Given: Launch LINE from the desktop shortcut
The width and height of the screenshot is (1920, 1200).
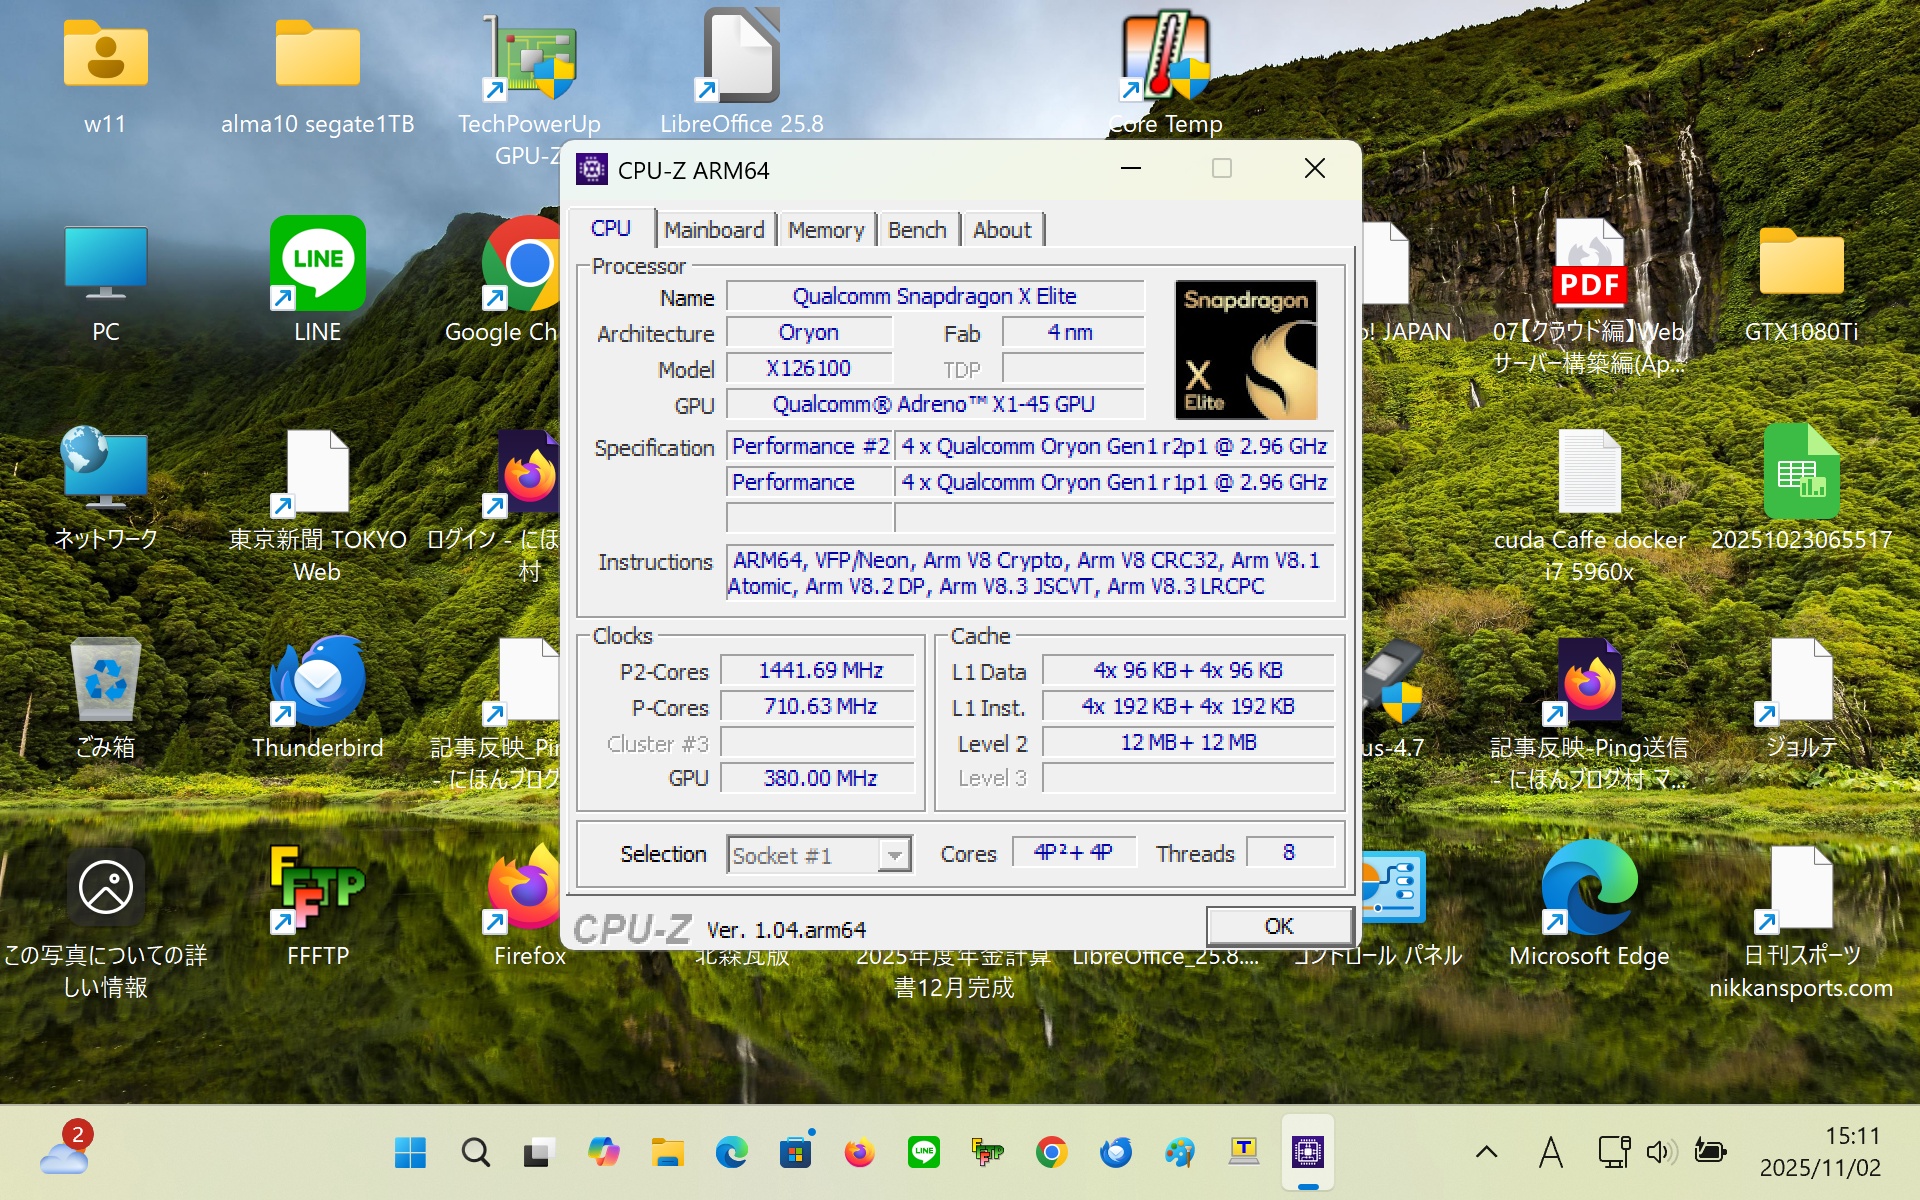Looking at the screenshot, I should coord(317,280).
